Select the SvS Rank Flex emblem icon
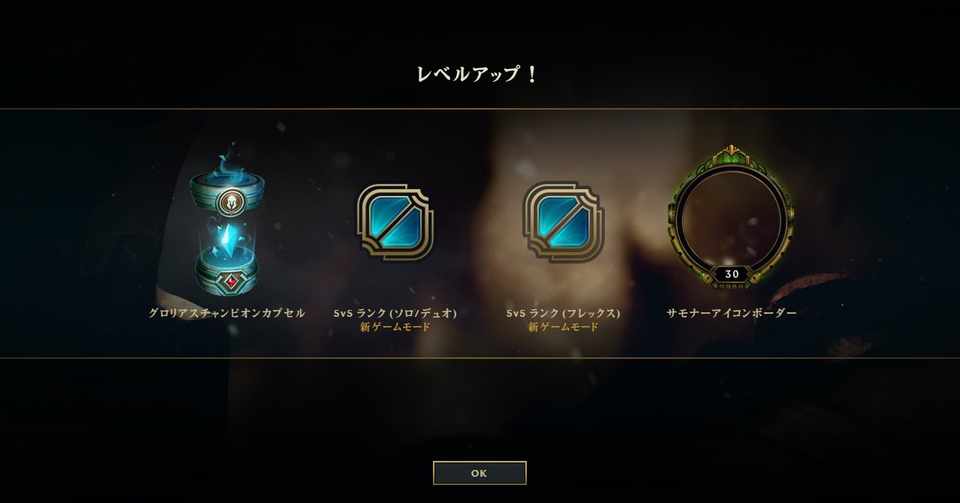Screen dimensions: 960x503 click(563, 222)
